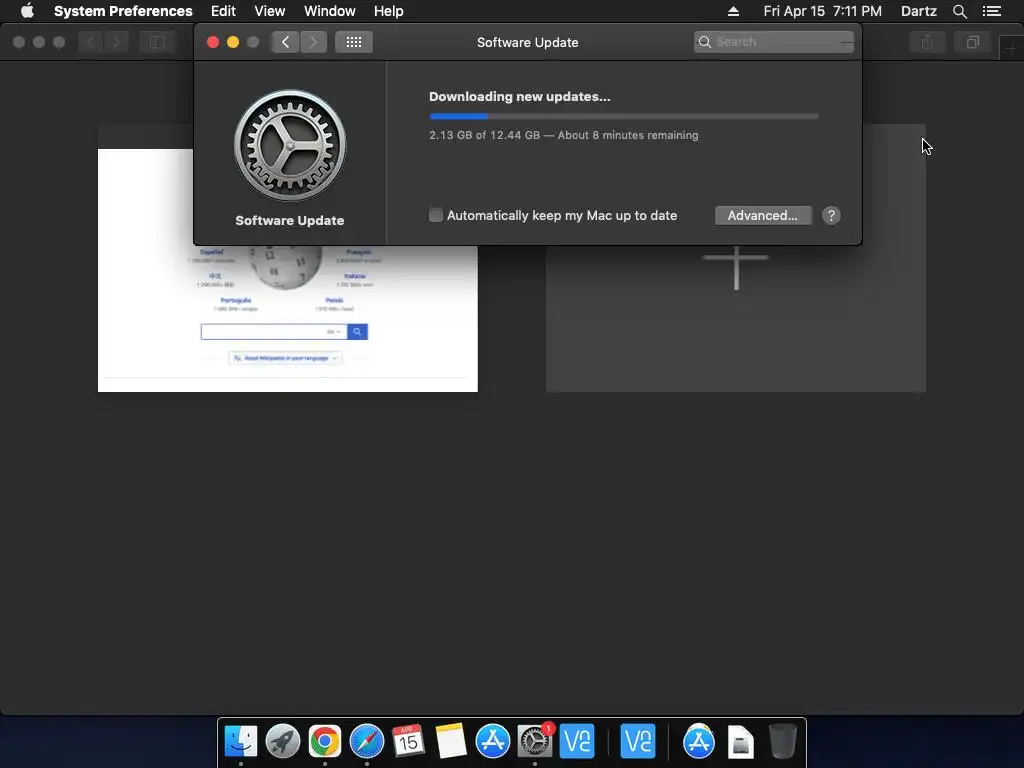Image resolution: width=1024 pixels, height=768 pixels.
Task: Go forward in System Preferences
Action: coord(313,42)
